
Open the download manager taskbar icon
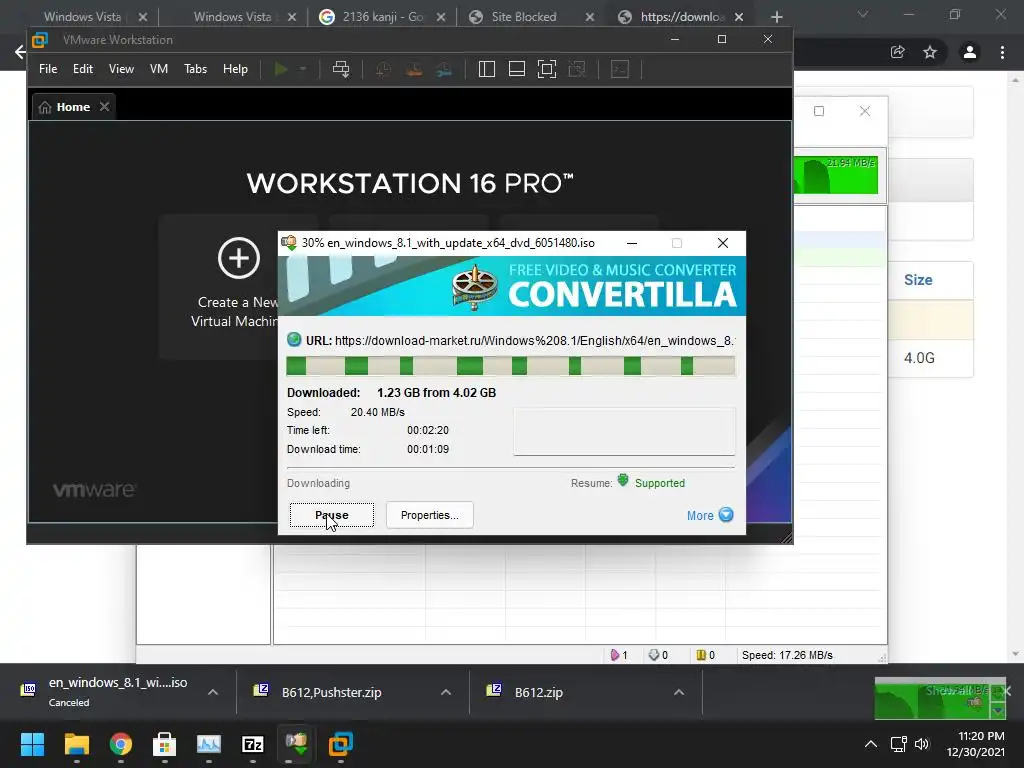[296, 744]
